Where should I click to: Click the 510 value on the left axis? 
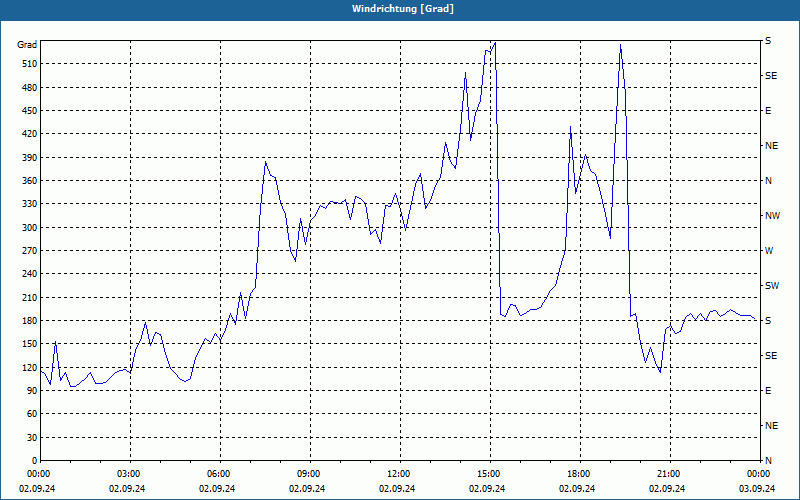tap(30, 64)
